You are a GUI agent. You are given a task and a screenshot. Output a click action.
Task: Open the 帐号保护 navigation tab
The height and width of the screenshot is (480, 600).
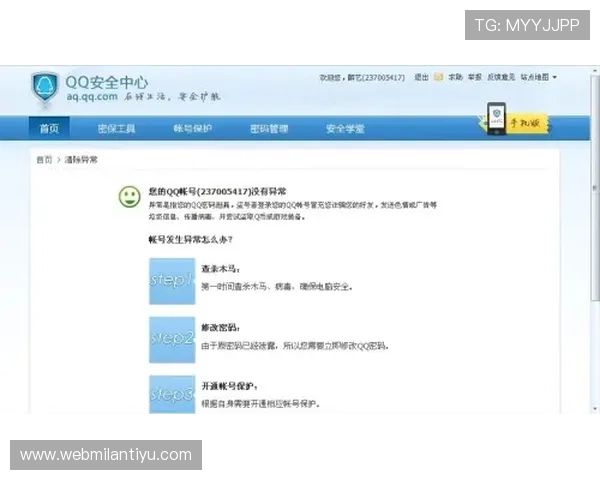point(192,129)
